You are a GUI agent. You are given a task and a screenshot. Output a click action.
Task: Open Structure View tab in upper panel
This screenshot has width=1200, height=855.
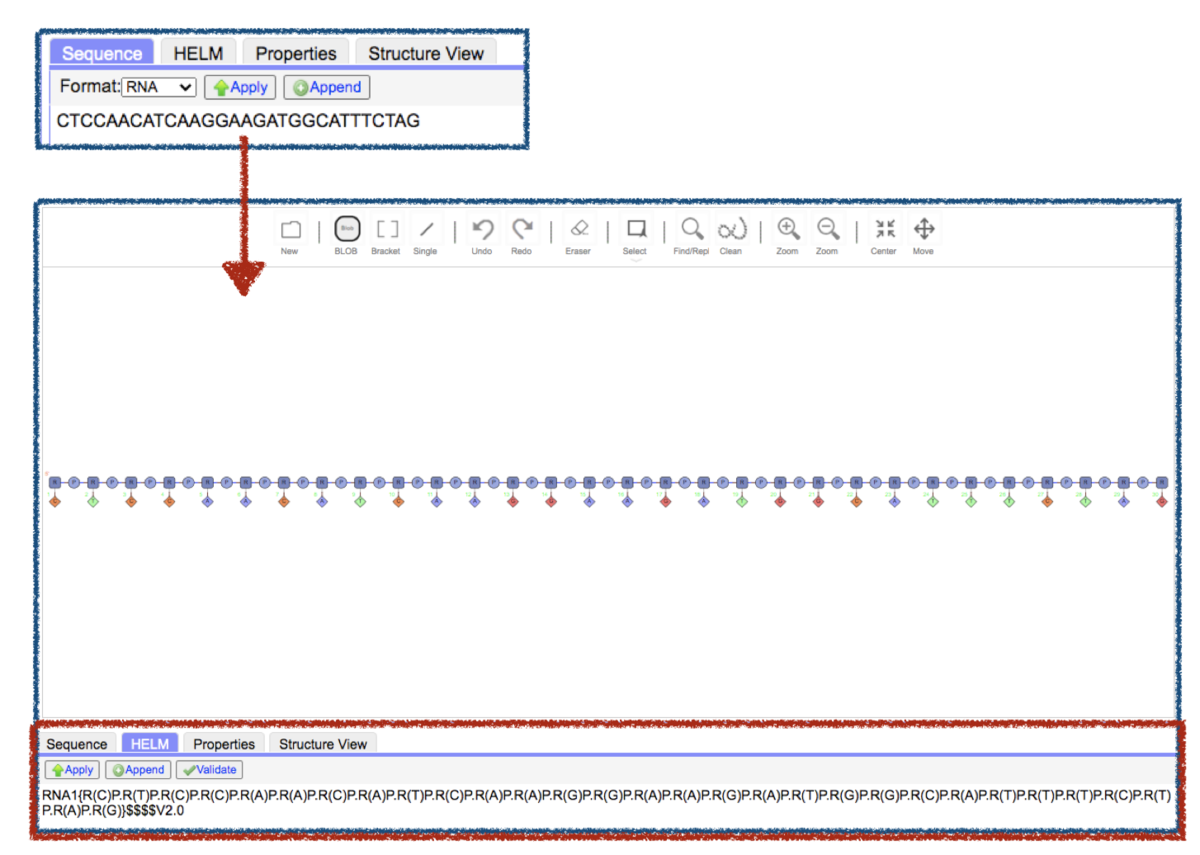(x=426, y=54)
